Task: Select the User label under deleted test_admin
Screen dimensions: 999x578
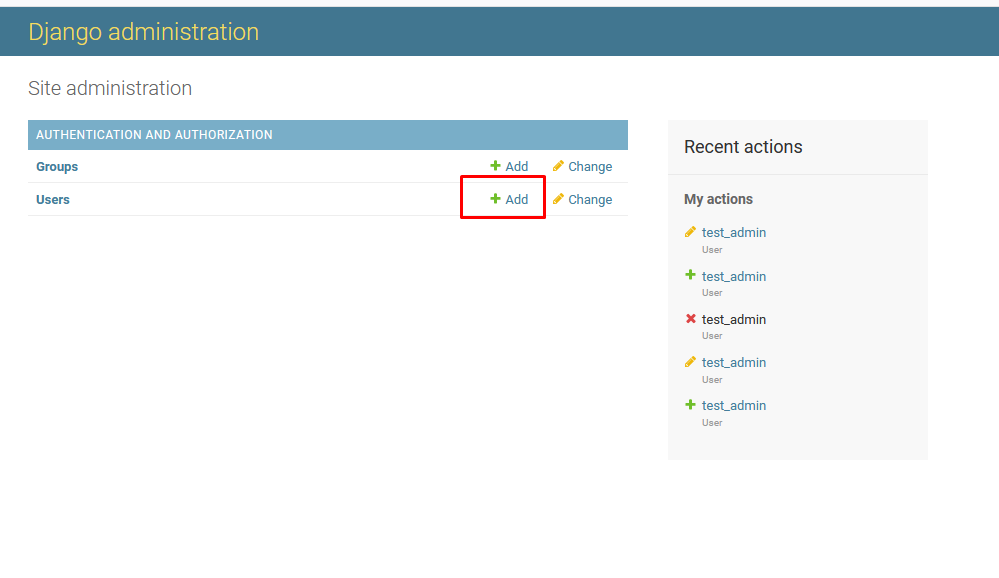Action: (712, 336)
